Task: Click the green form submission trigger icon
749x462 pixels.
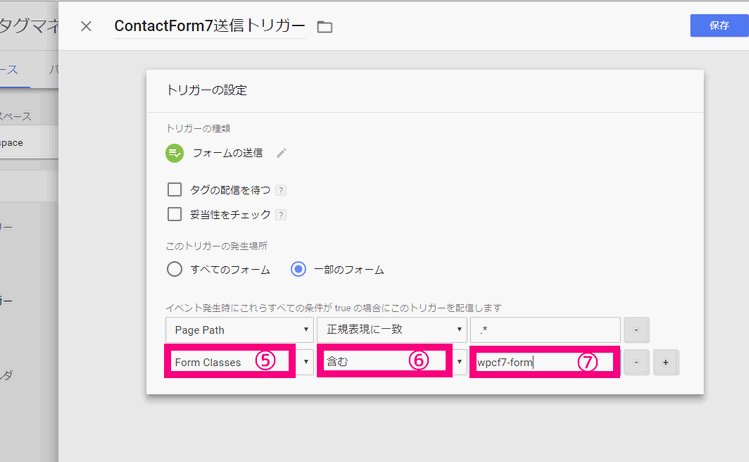Action: [174, 153]
